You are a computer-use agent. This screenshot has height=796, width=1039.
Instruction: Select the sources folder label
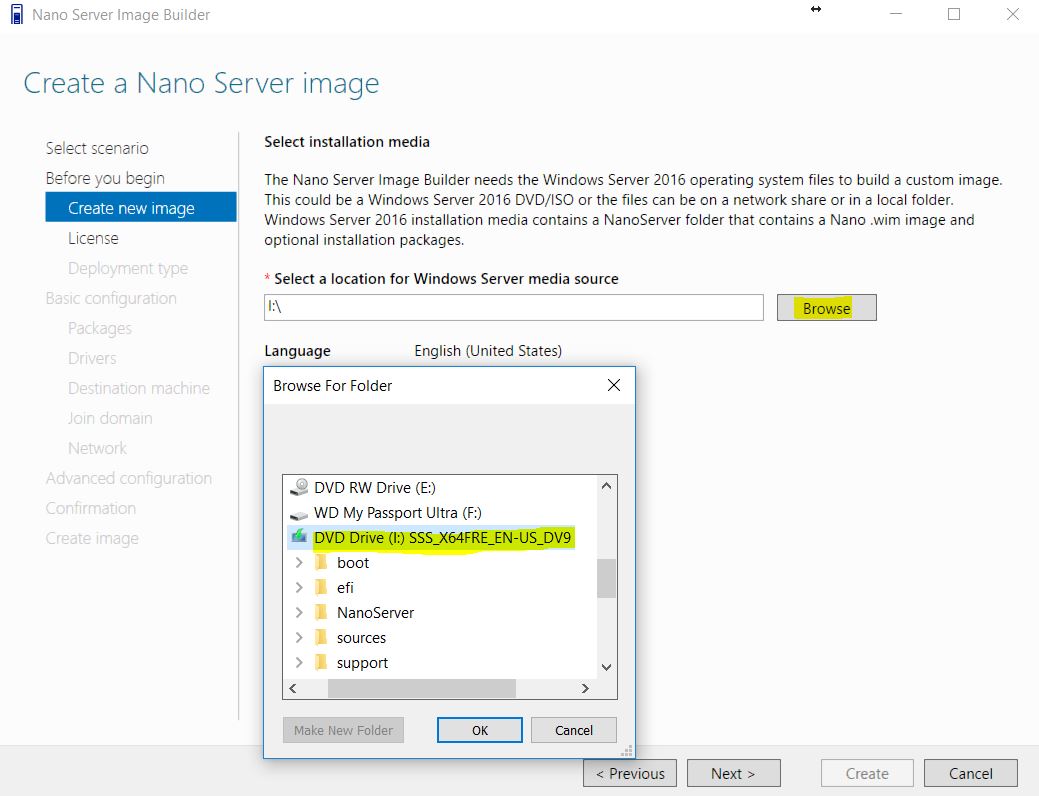[361, 638]
